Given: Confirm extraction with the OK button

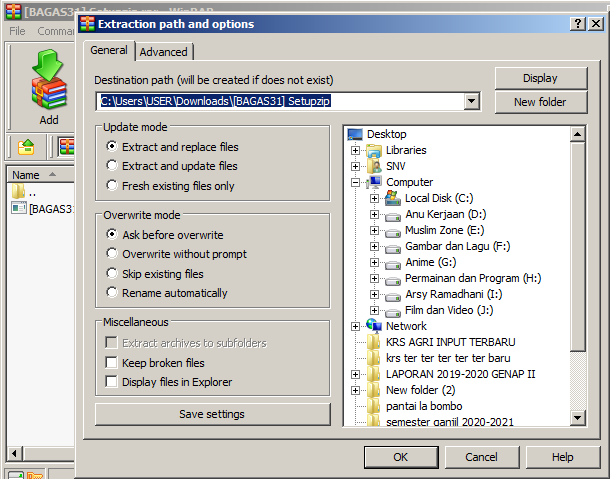Looking at the screenshot, I should coord(401,457).
